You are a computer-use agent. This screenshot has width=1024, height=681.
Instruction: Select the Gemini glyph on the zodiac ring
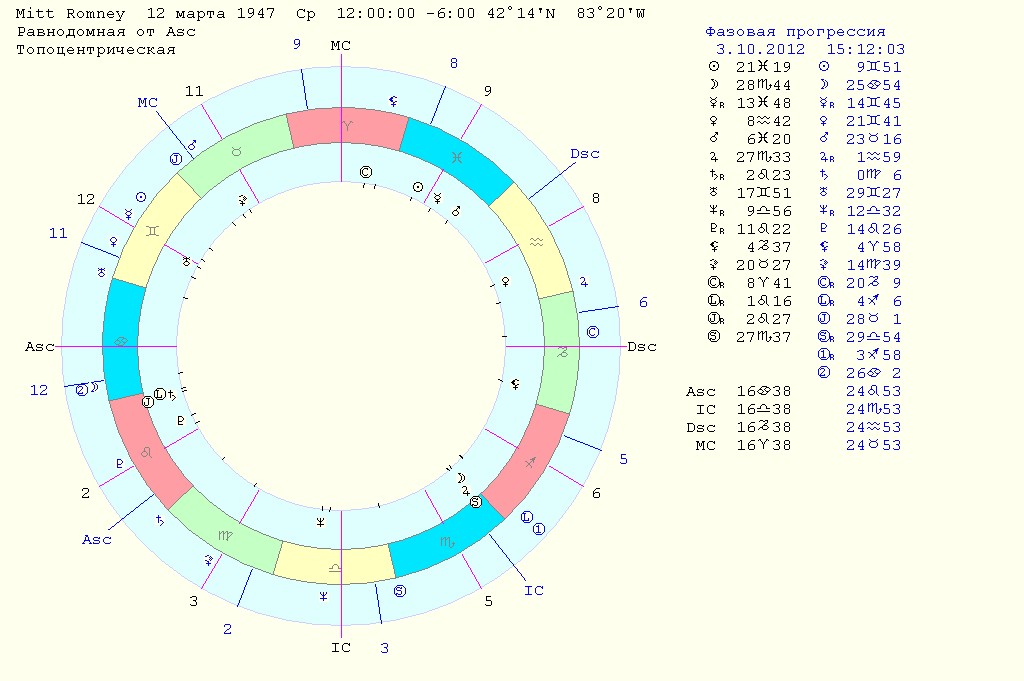(152, 230)
